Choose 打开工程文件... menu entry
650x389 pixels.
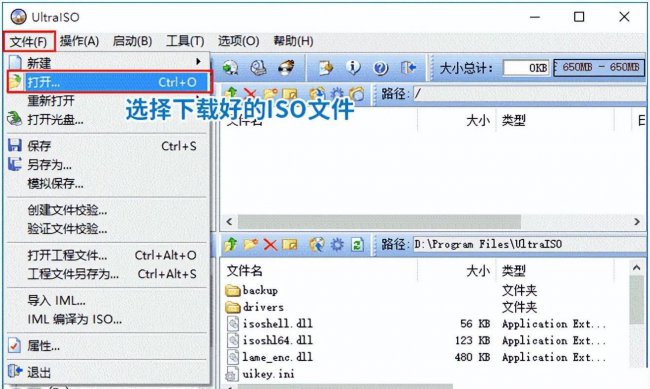point(107,255)
